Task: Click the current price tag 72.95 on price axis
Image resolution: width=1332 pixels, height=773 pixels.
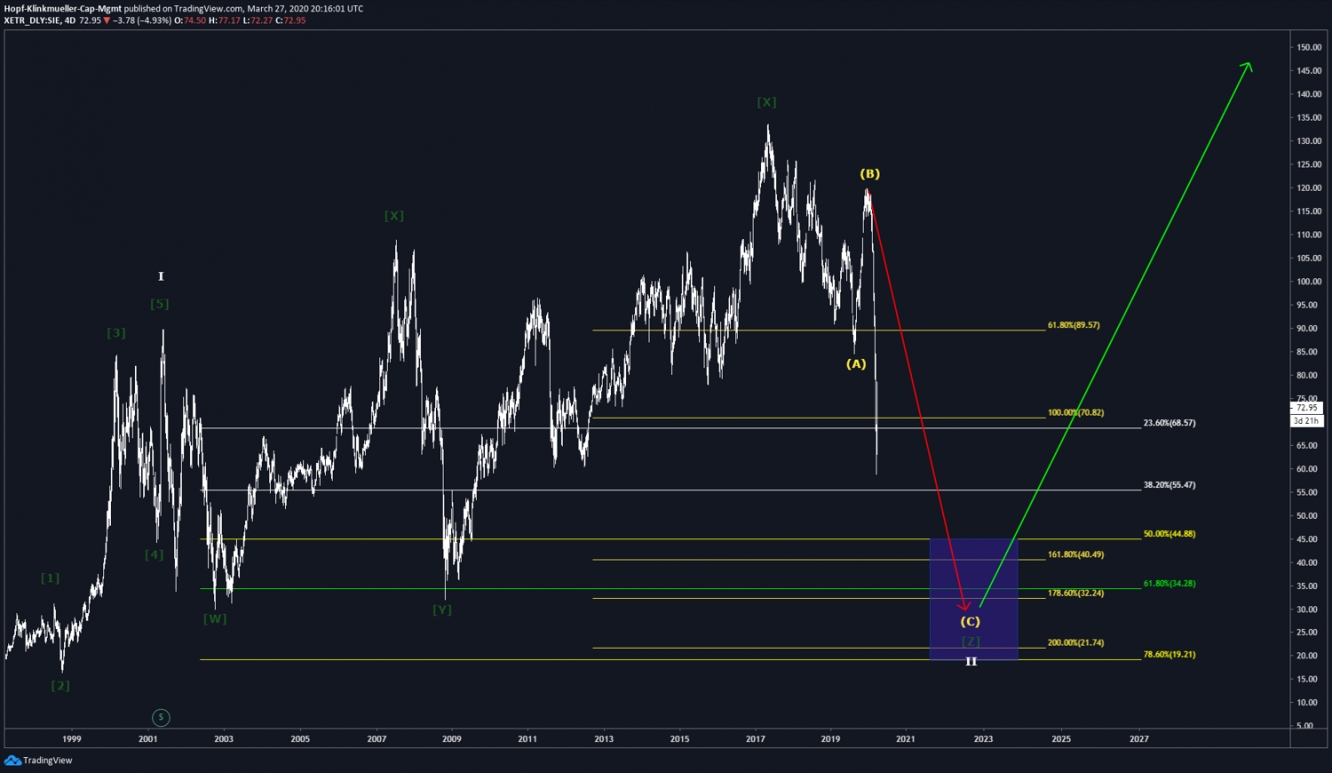Action: click(x=1307, y=408)
